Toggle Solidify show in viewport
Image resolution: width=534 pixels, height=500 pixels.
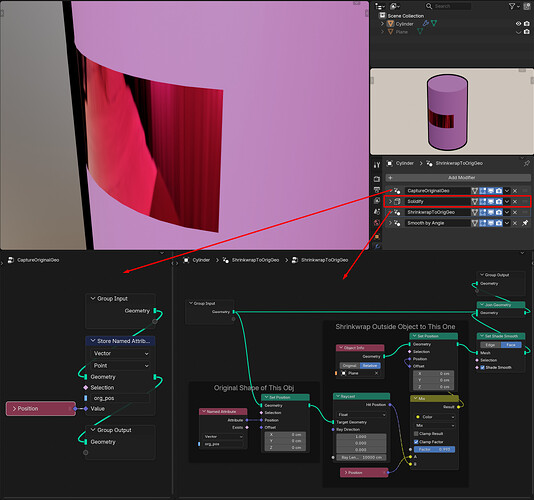point(491,201)
